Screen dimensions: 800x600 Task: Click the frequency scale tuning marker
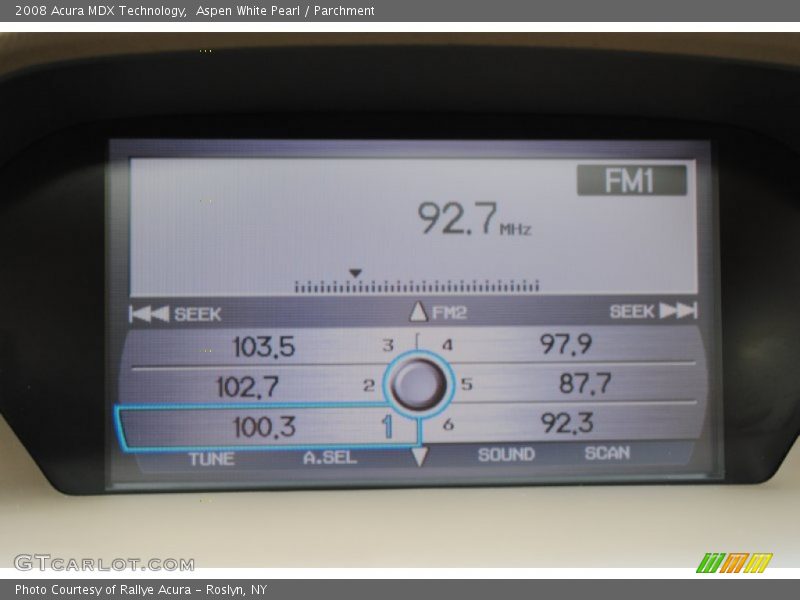(355, 273)
